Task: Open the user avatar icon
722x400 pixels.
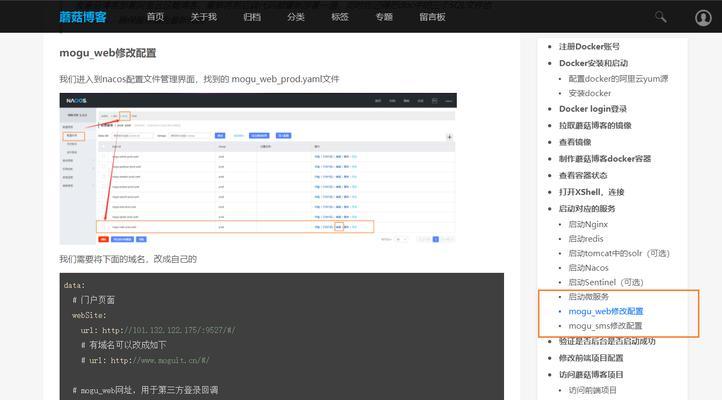Action: [x=703, y=17]
